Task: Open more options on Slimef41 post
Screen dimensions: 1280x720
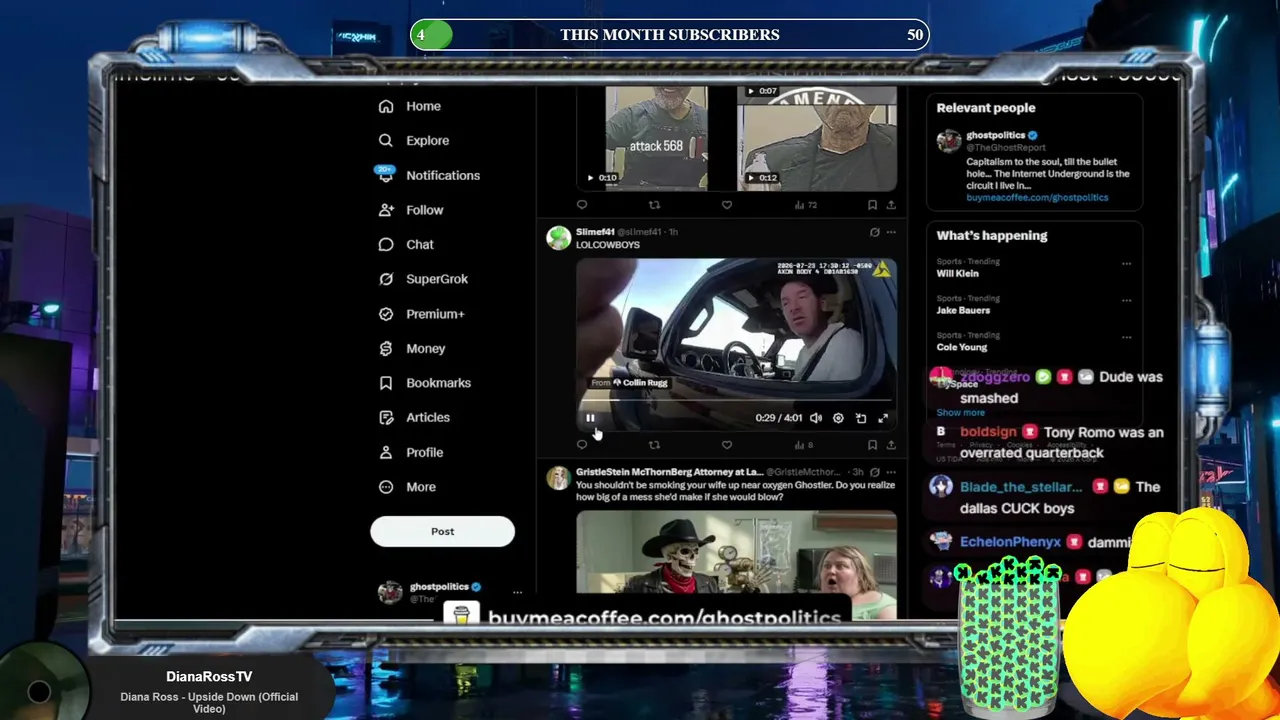Action: (x=891, y=232)
